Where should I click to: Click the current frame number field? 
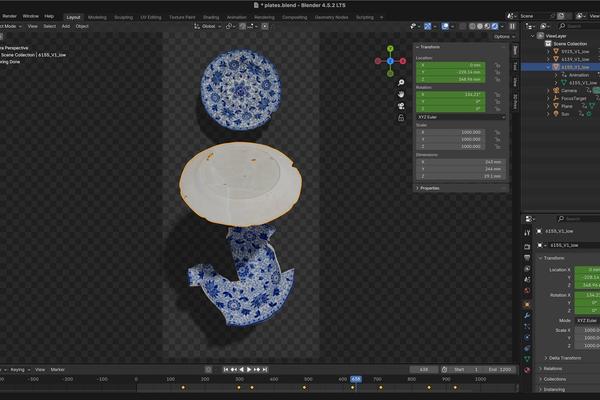point(424,369)
